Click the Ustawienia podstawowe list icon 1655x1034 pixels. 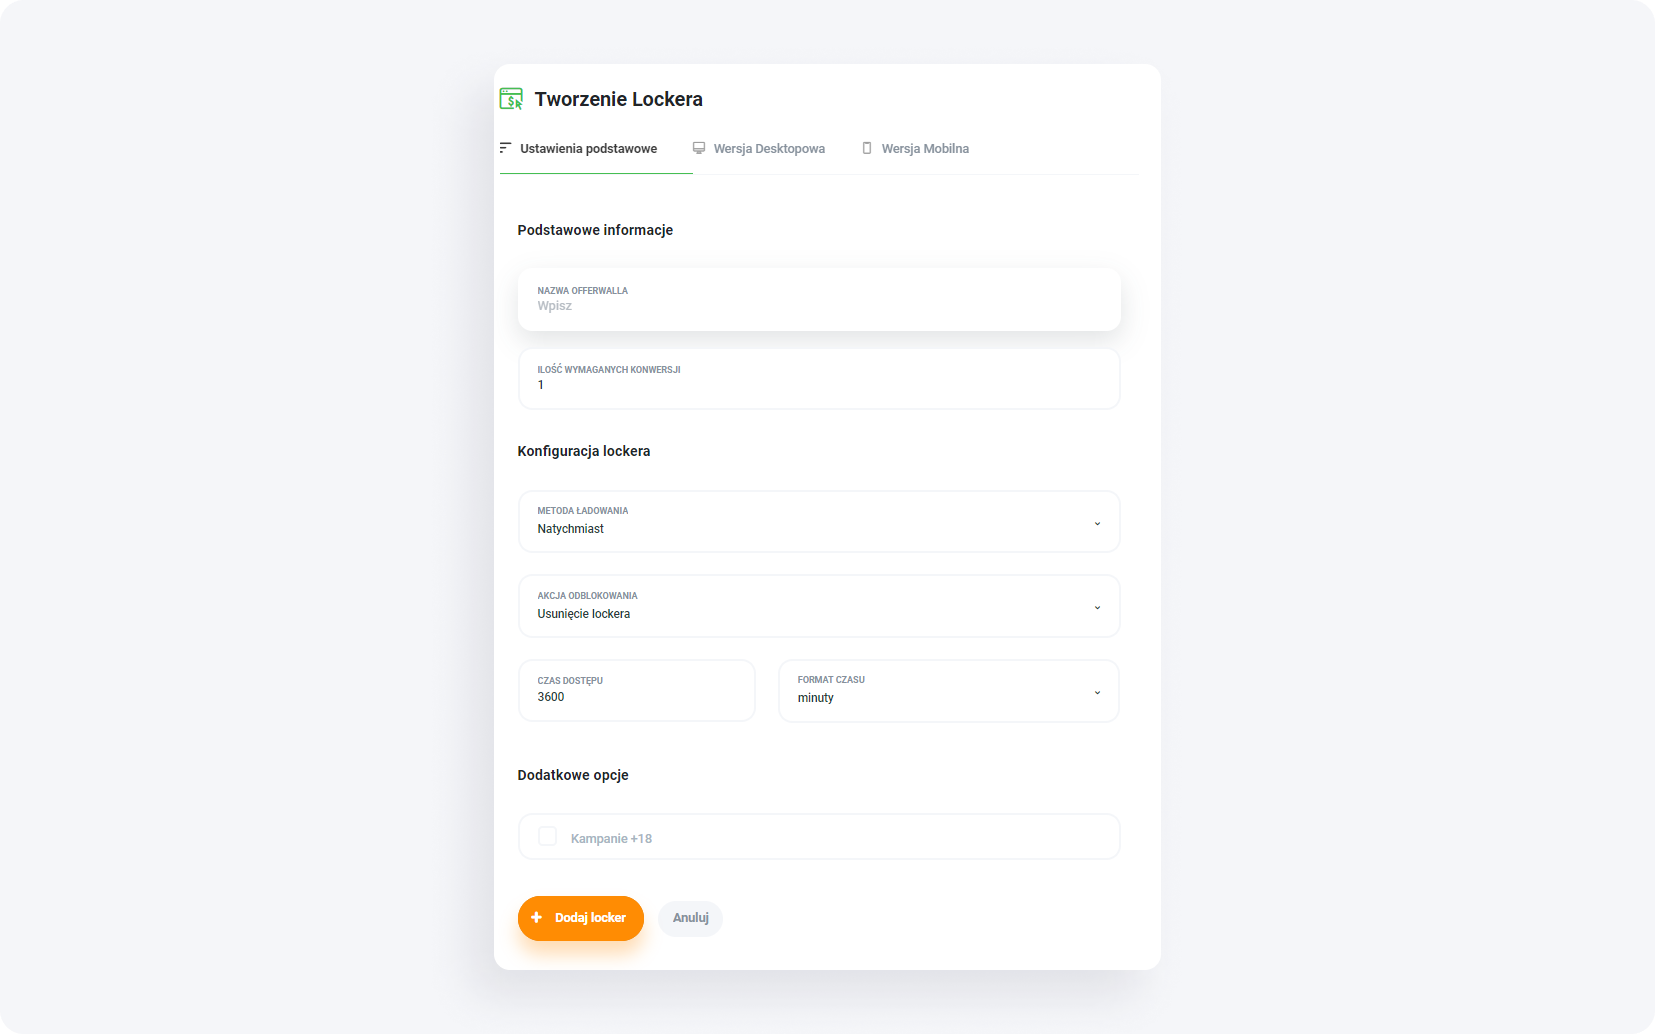(x=506, y=148)
